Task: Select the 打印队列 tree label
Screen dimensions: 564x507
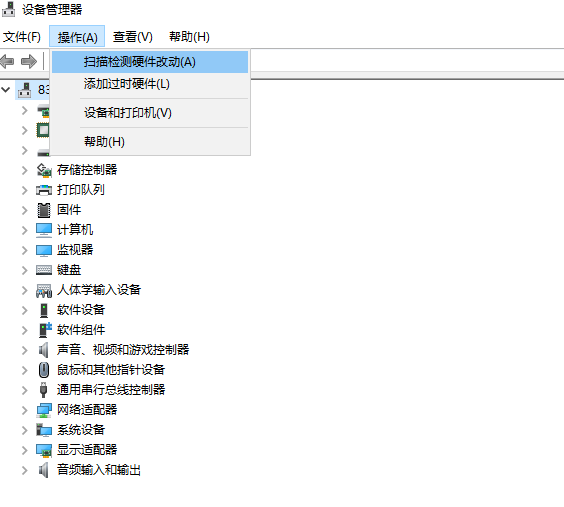Action: pyautogui.click(x=81, y=190)
